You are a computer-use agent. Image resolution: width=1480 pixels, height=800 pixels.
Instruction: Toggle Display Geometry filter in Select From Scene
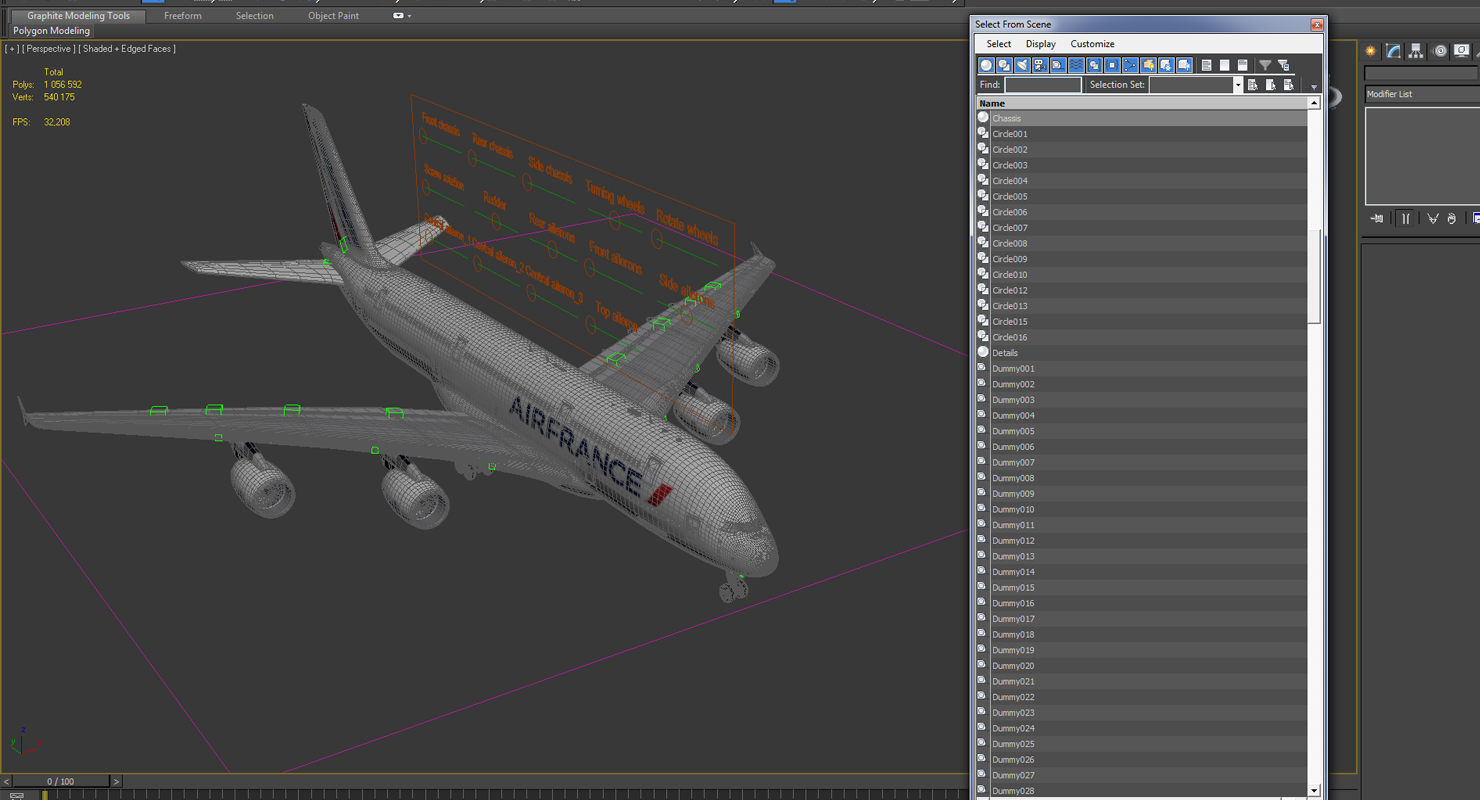(986, 65)
